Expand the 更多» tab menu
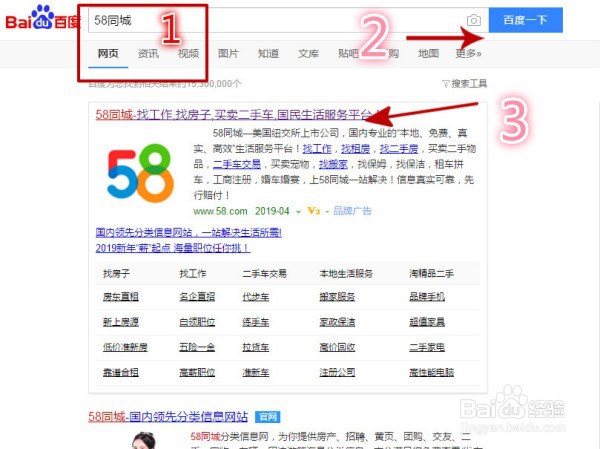 pyautogui.click(x=468, y=53)
